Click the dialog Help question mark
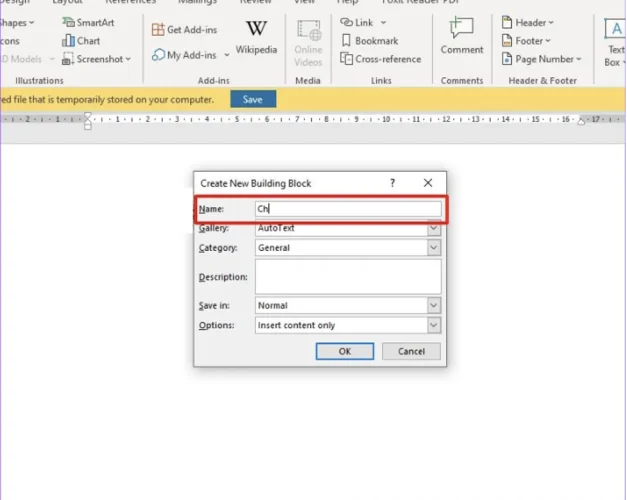Image resolution: width=627 pixels, height=500 pixels. (392, 183)
